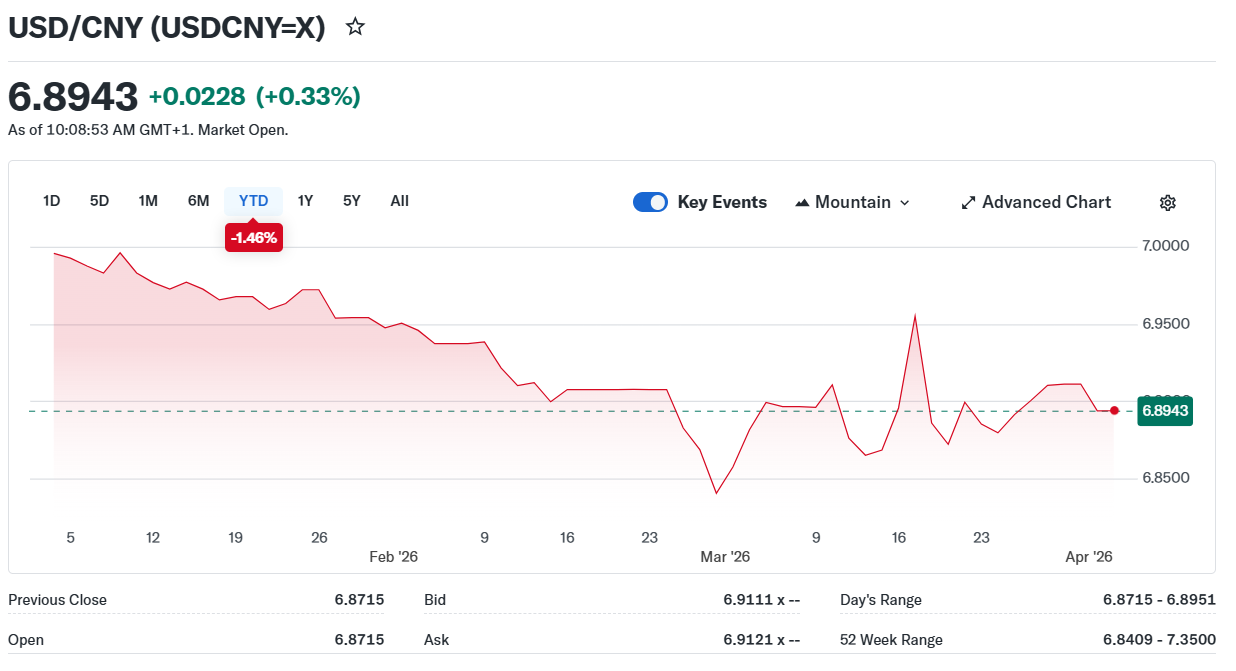
Task: Open chart settings gear icon
Action: point(1167,203)
